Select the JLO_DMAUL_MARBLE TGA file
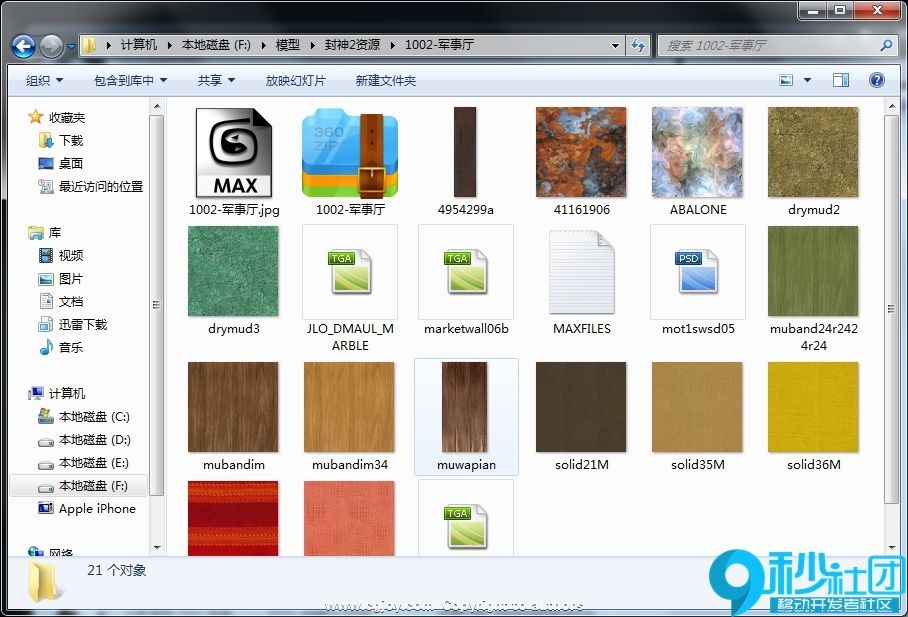 click(x=350, y=271)
